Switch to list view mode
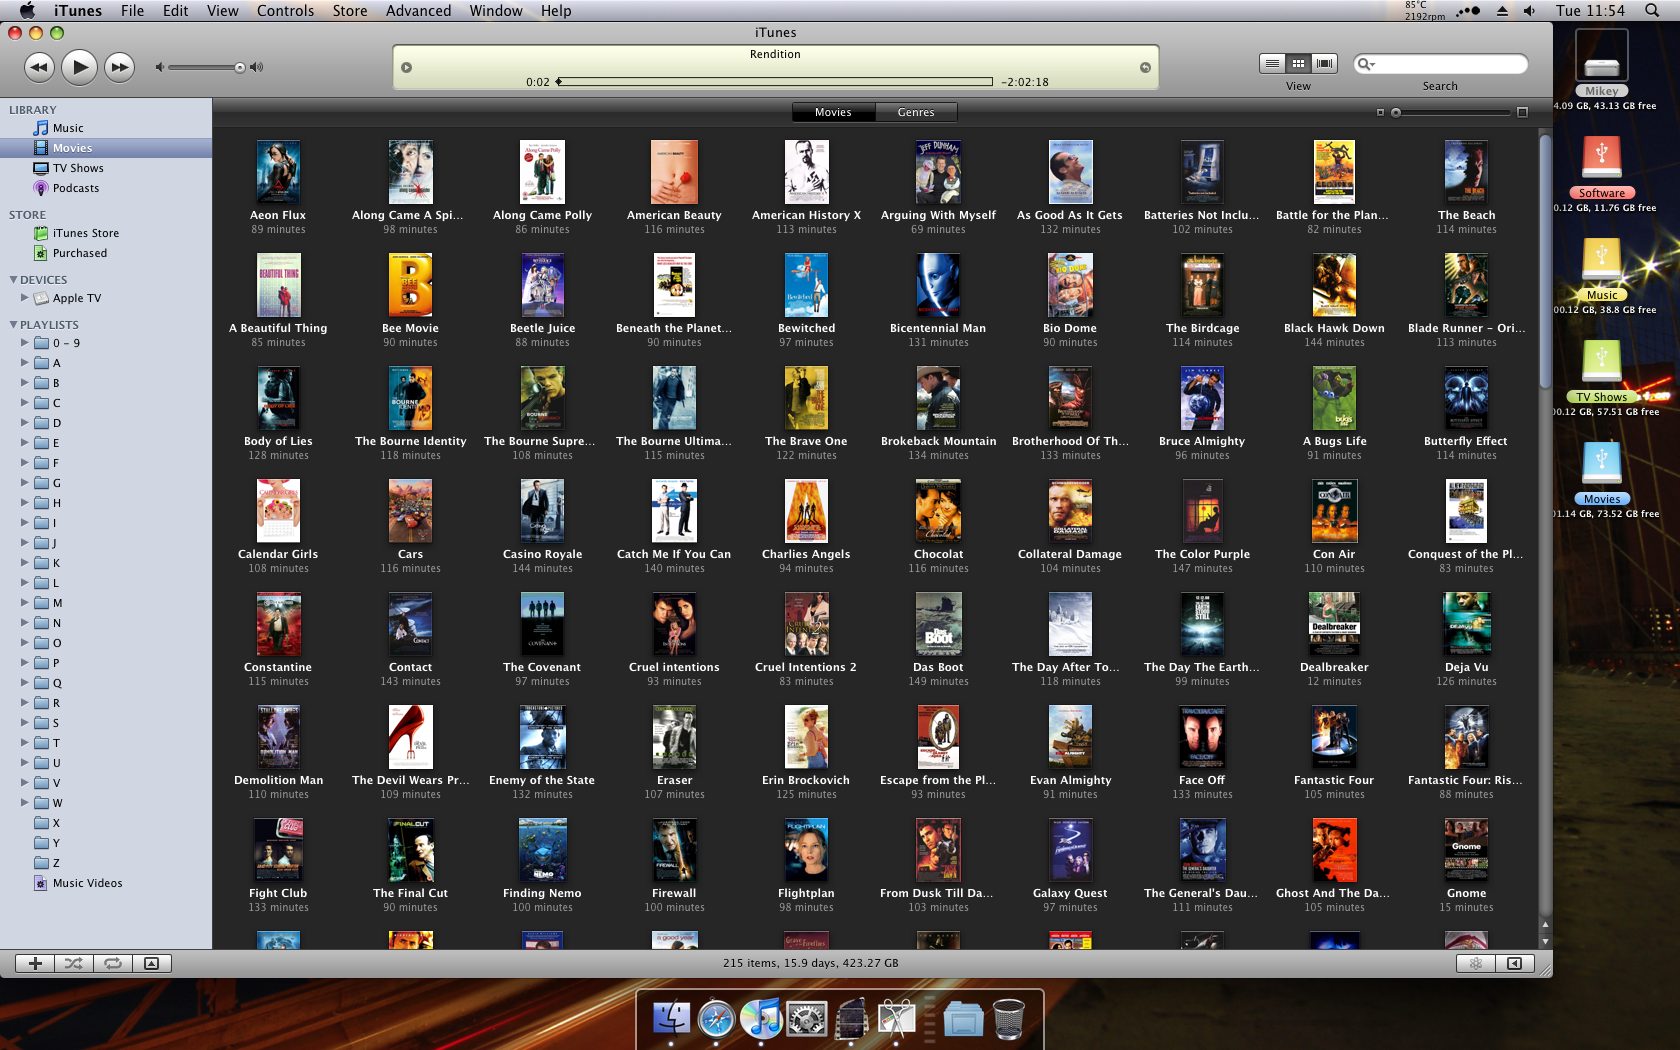The height and width of the screenshot is (1050, 1680). click(1272, 62)
